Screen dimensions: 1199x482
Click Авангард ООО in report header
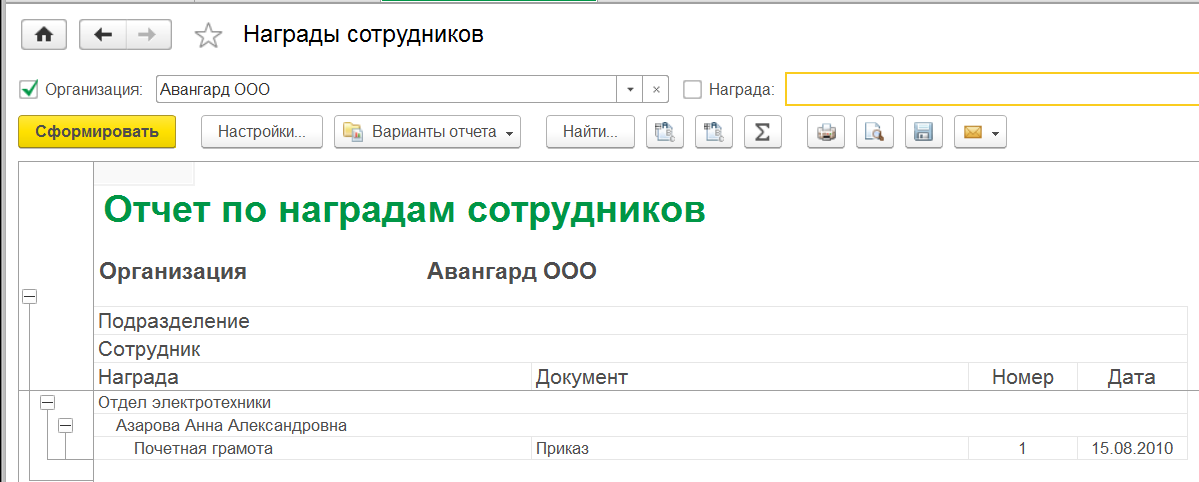coord(511,272)
